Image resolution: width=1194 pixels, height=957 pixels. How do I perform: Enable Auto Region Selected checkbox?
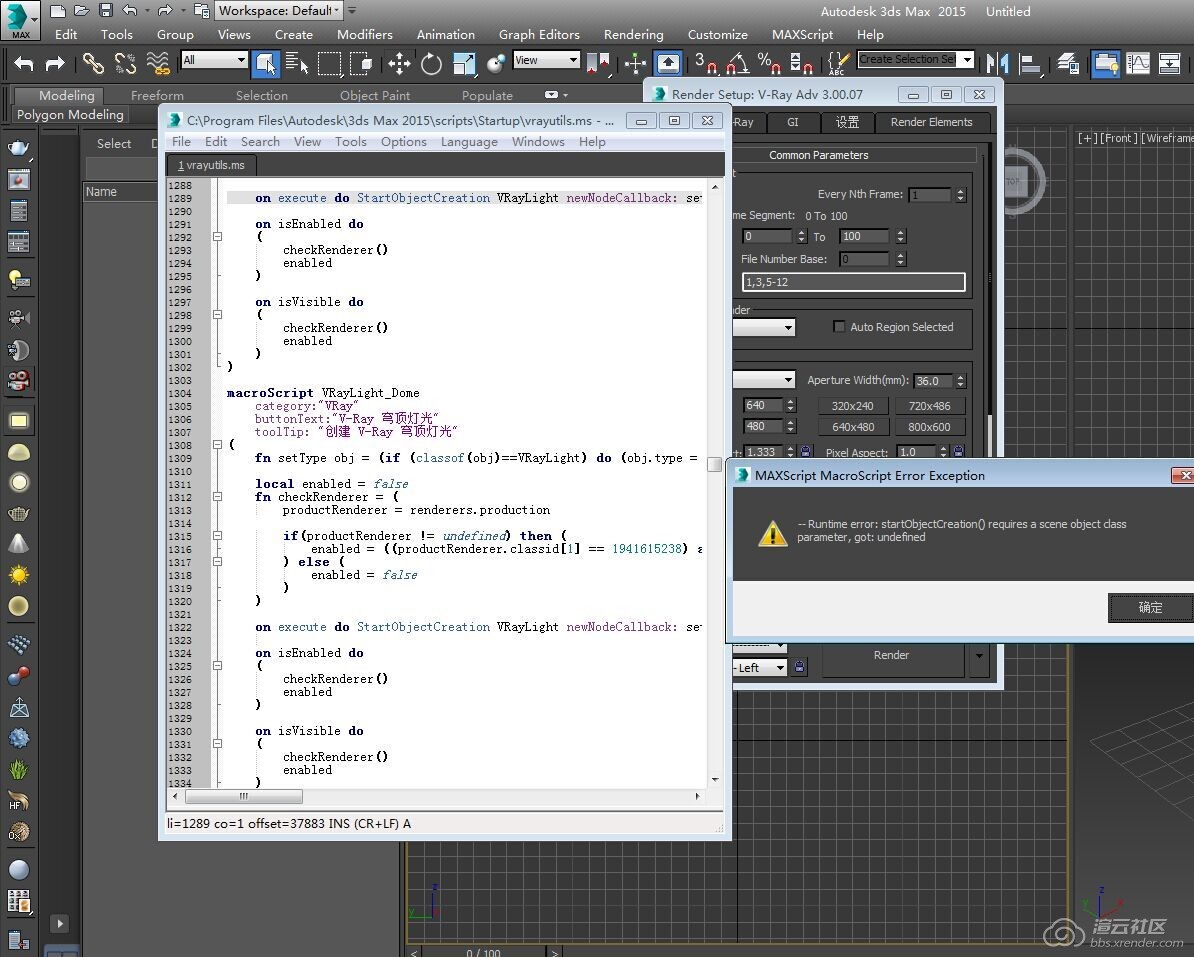[840, 327]
